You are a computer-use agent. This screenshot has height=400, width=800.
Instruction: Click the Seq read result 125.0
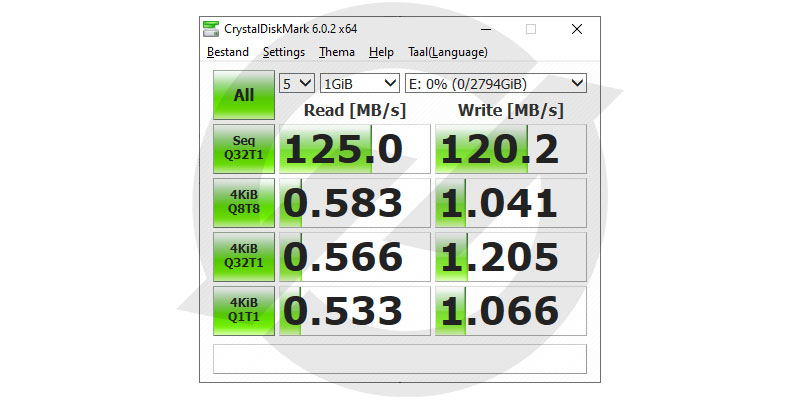355,149
